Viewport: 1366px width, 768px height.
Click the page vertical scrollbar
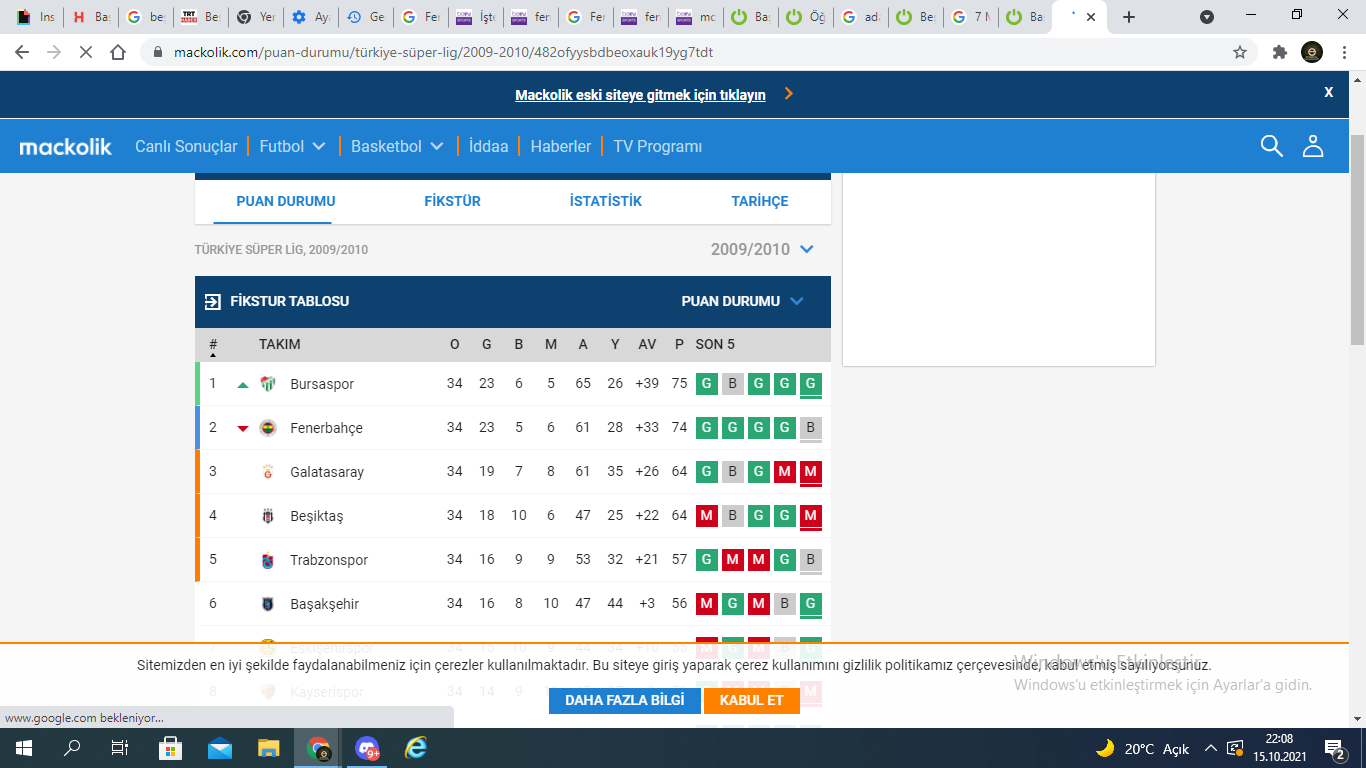[x=1357, y=240]
